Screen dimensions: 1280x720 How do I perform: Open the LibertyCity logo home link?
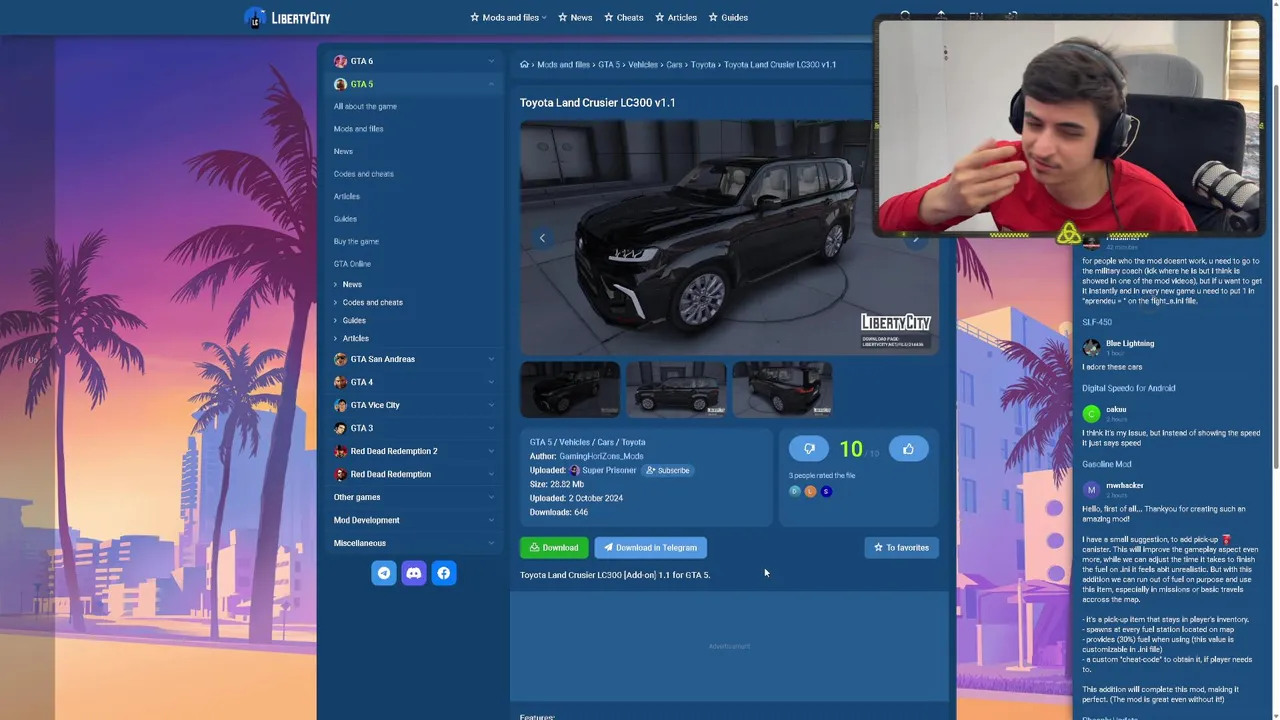[287, 18]
